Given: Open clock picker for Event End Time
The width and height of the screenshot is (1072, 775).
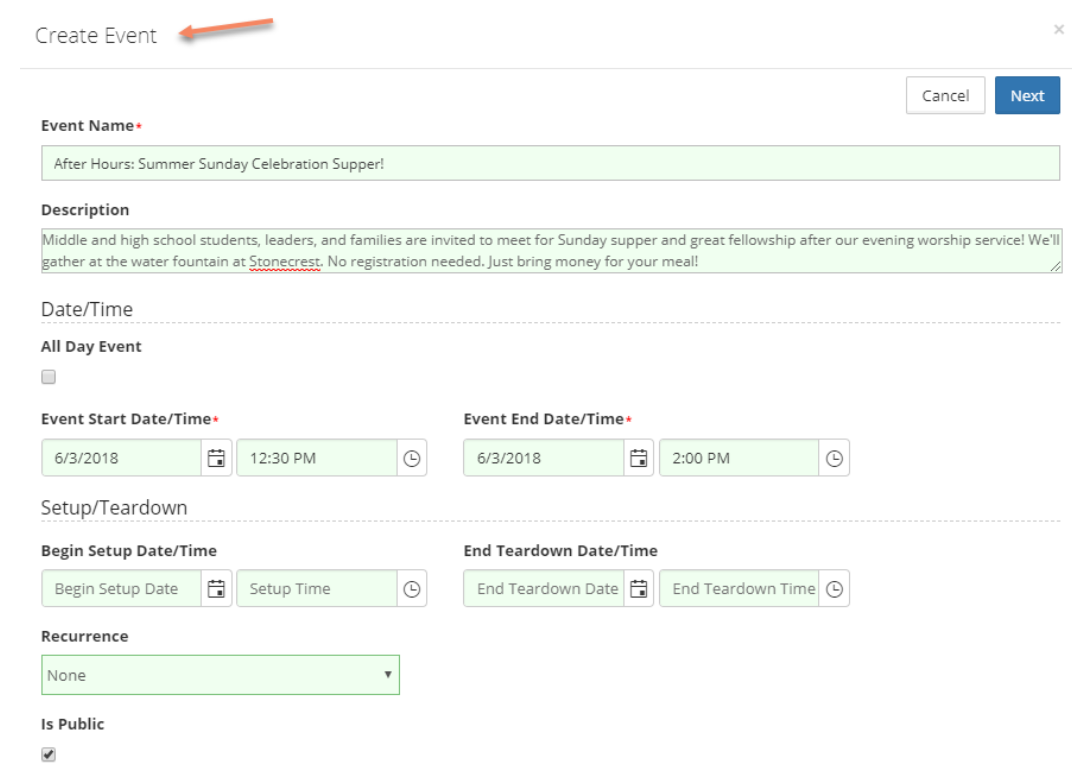Looking at the screenshot, I should coord(834,458).
